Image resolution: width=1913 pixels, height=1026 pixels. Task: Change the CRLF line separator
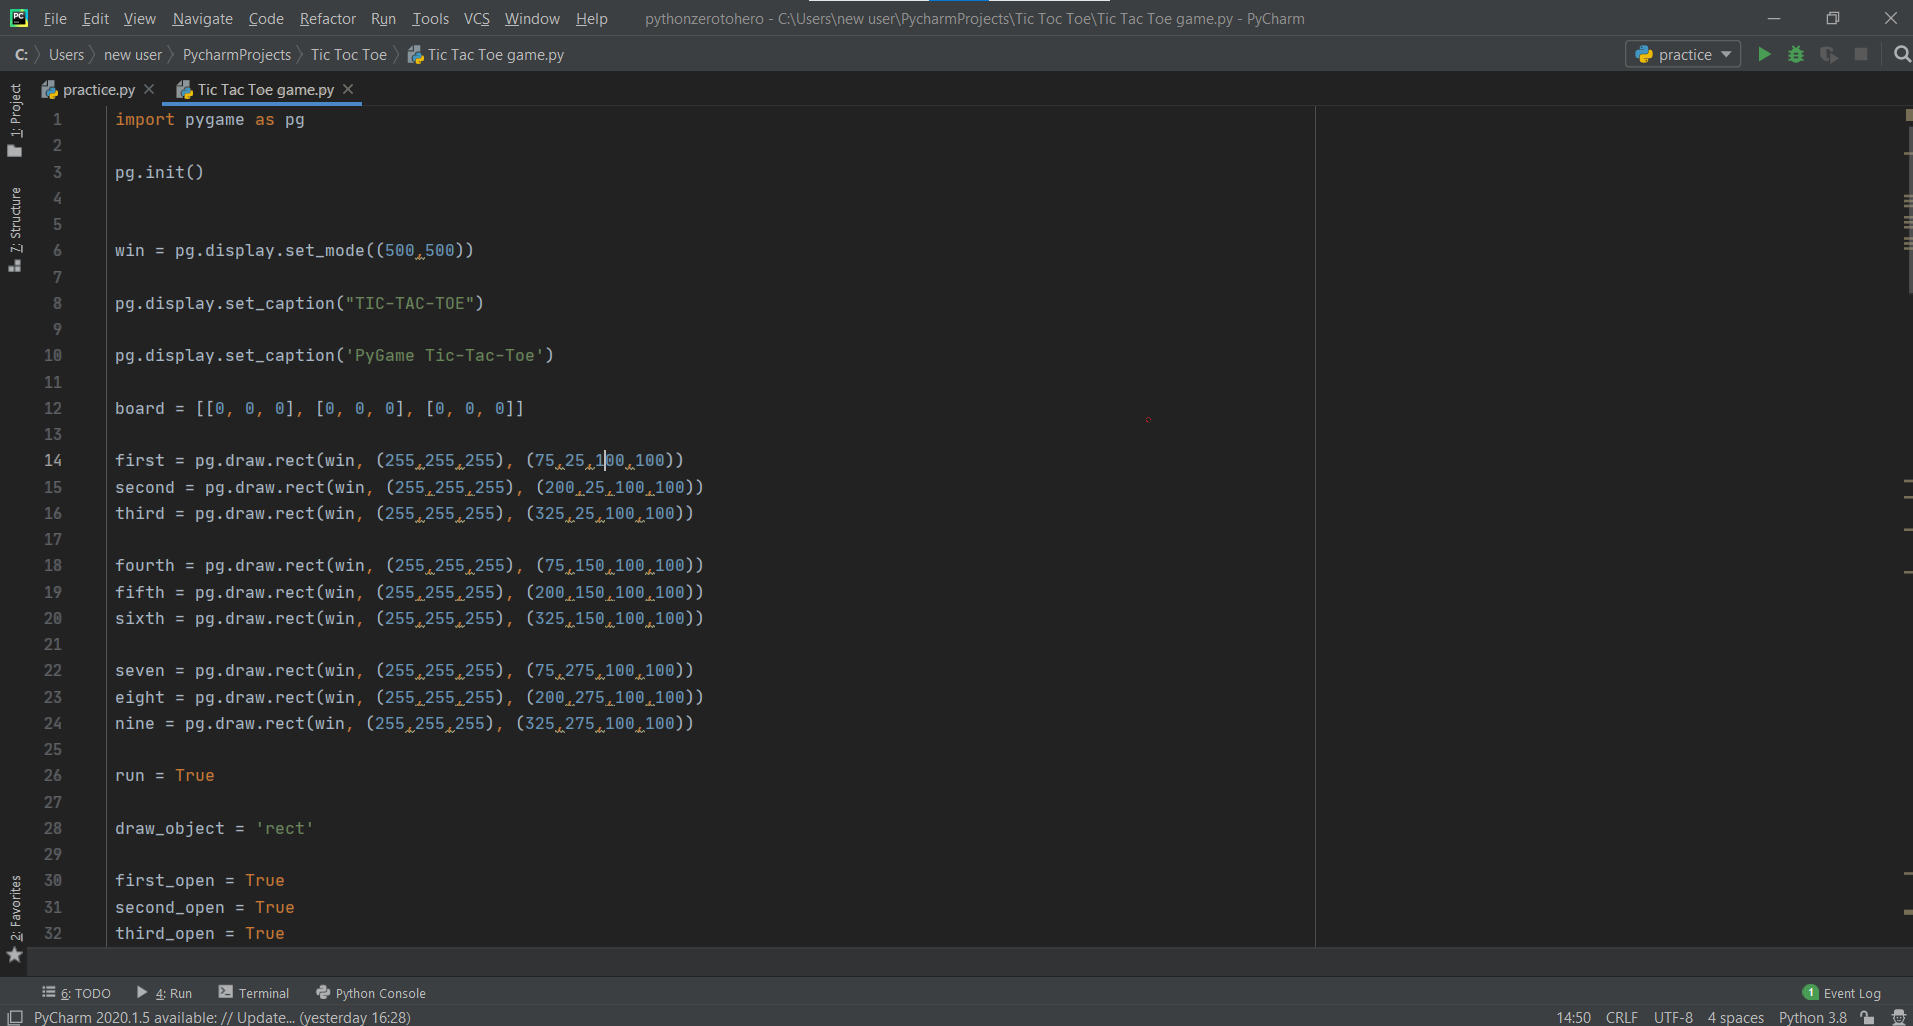(1621, 1017)
